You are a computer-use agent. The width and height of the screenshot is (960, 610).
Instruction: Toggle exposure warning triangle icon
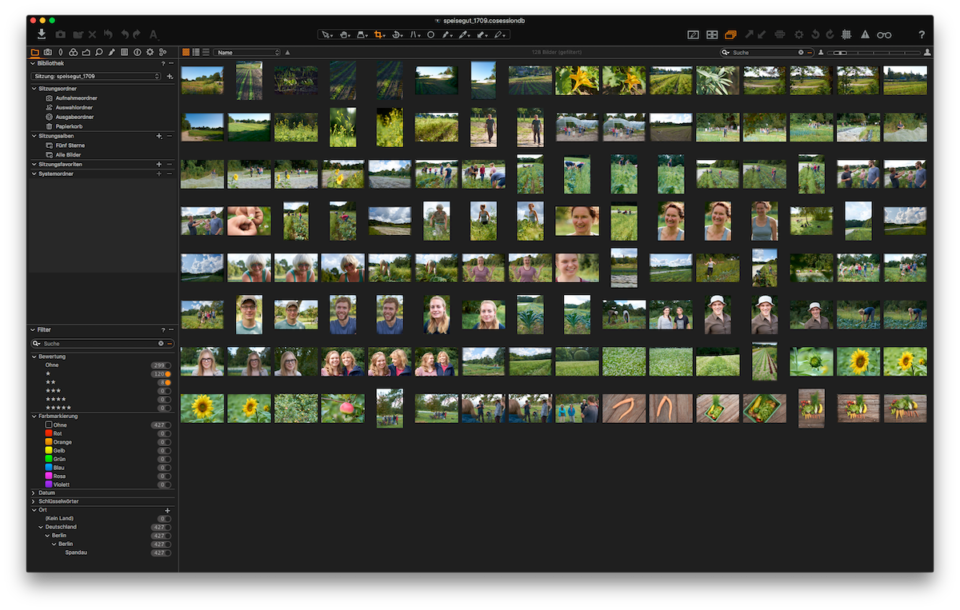click(x=865, y=35)
